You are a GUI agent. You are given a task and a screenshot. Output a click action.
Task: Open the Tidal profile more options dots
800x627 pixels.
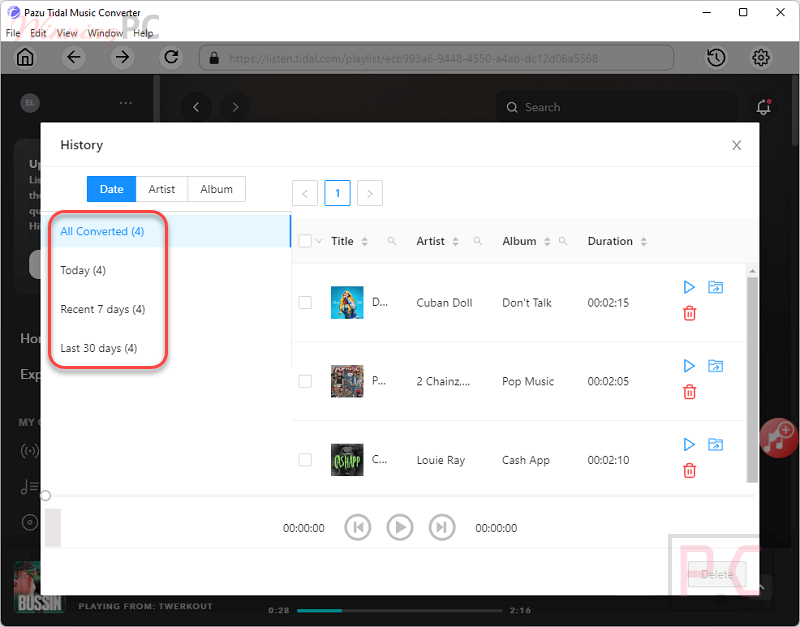(126, 103)
